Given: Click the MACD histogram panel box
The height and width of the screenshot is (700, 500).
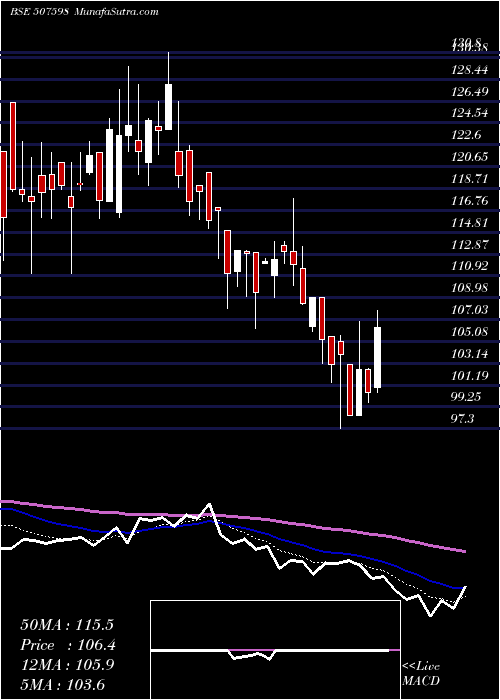Looking at the screenshot, I should tap(275, 650).
